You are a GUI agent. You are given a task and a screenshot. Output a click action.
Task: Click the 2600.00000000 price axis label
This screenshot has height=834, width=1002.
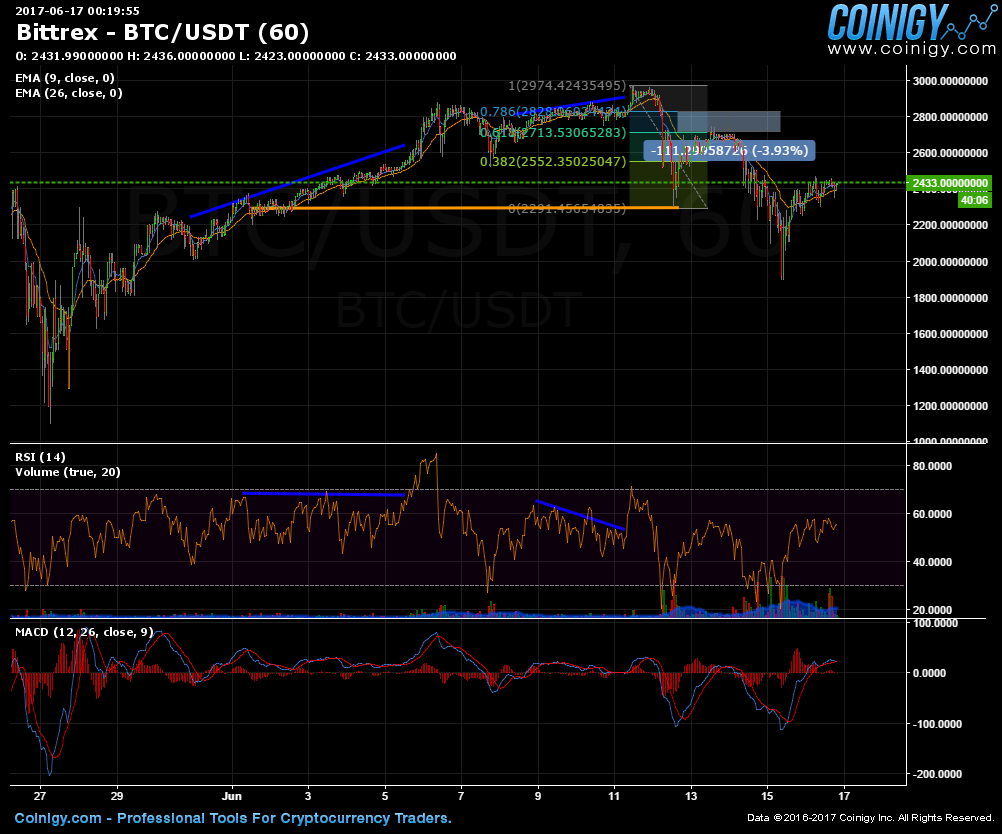point(950,153)
